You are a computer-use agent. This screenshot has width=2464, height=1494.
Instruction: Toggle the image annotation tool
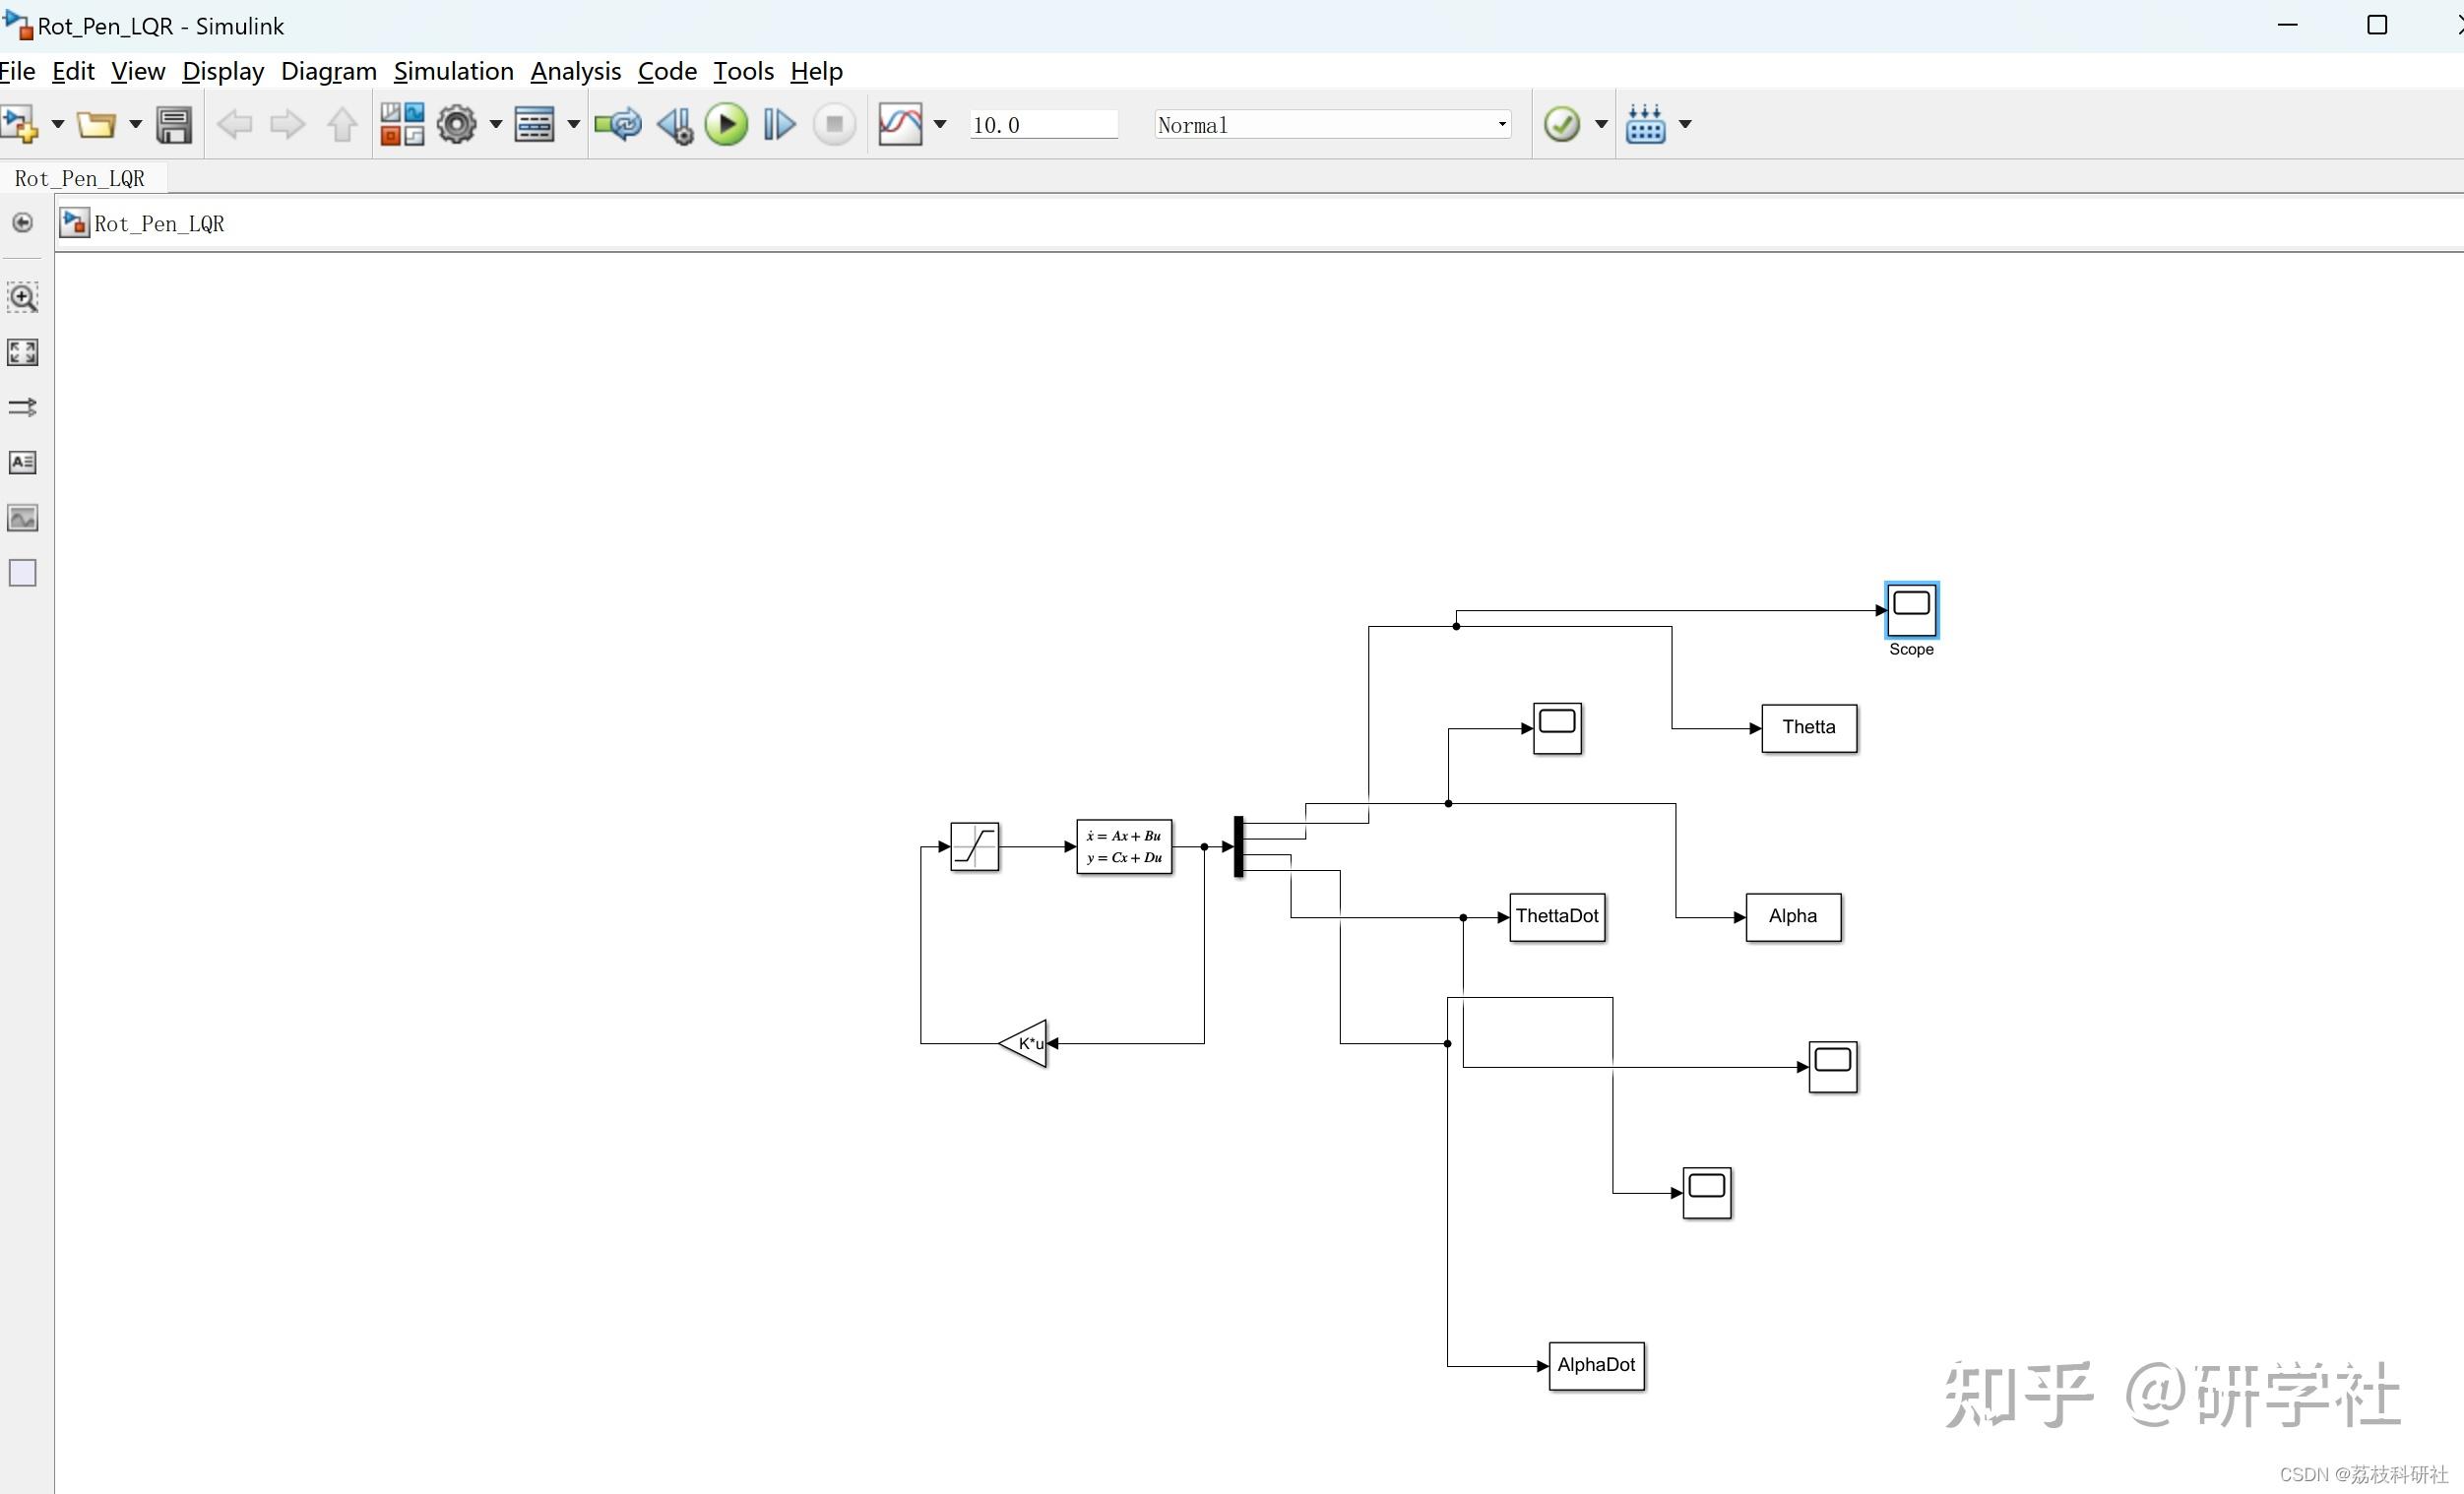pos(22,518)
